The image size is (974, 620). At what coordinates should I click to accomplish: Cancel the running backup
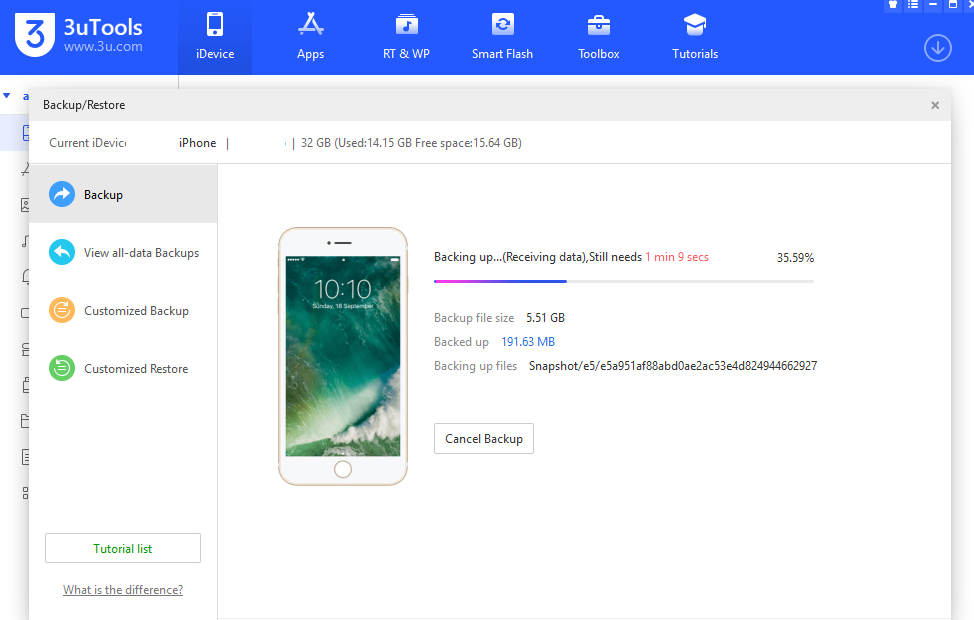(x=484, y=439)
